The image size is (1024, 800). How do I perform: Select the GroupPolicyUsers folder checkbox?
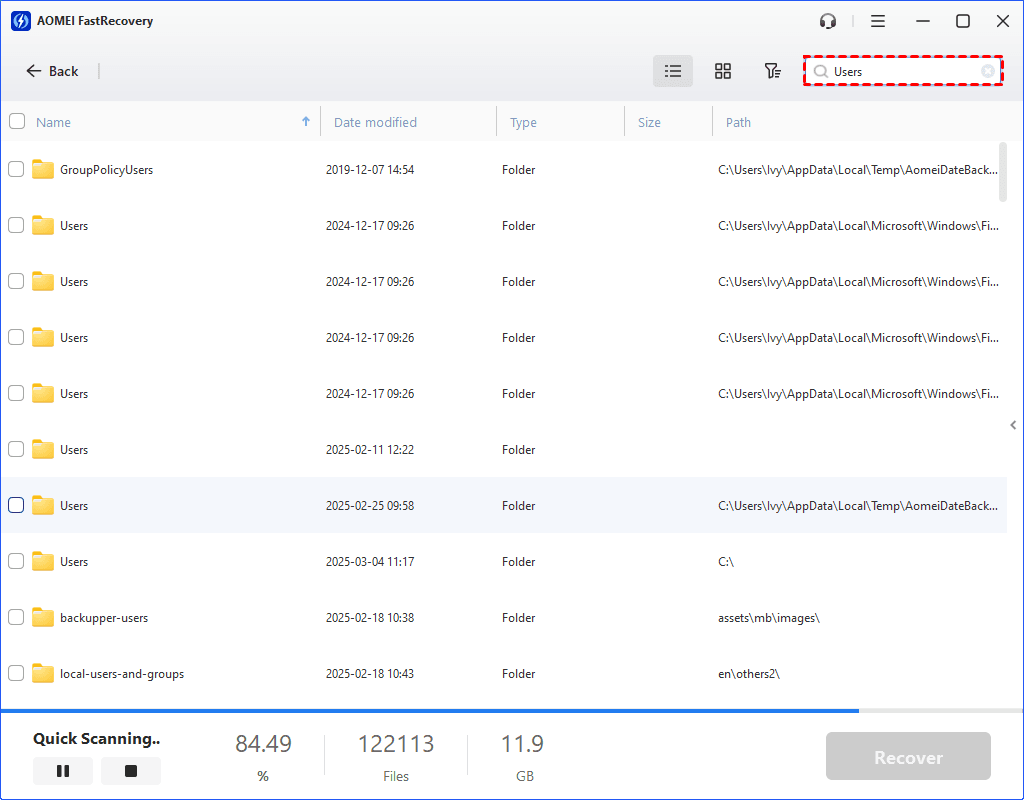(x=16, y=169)
